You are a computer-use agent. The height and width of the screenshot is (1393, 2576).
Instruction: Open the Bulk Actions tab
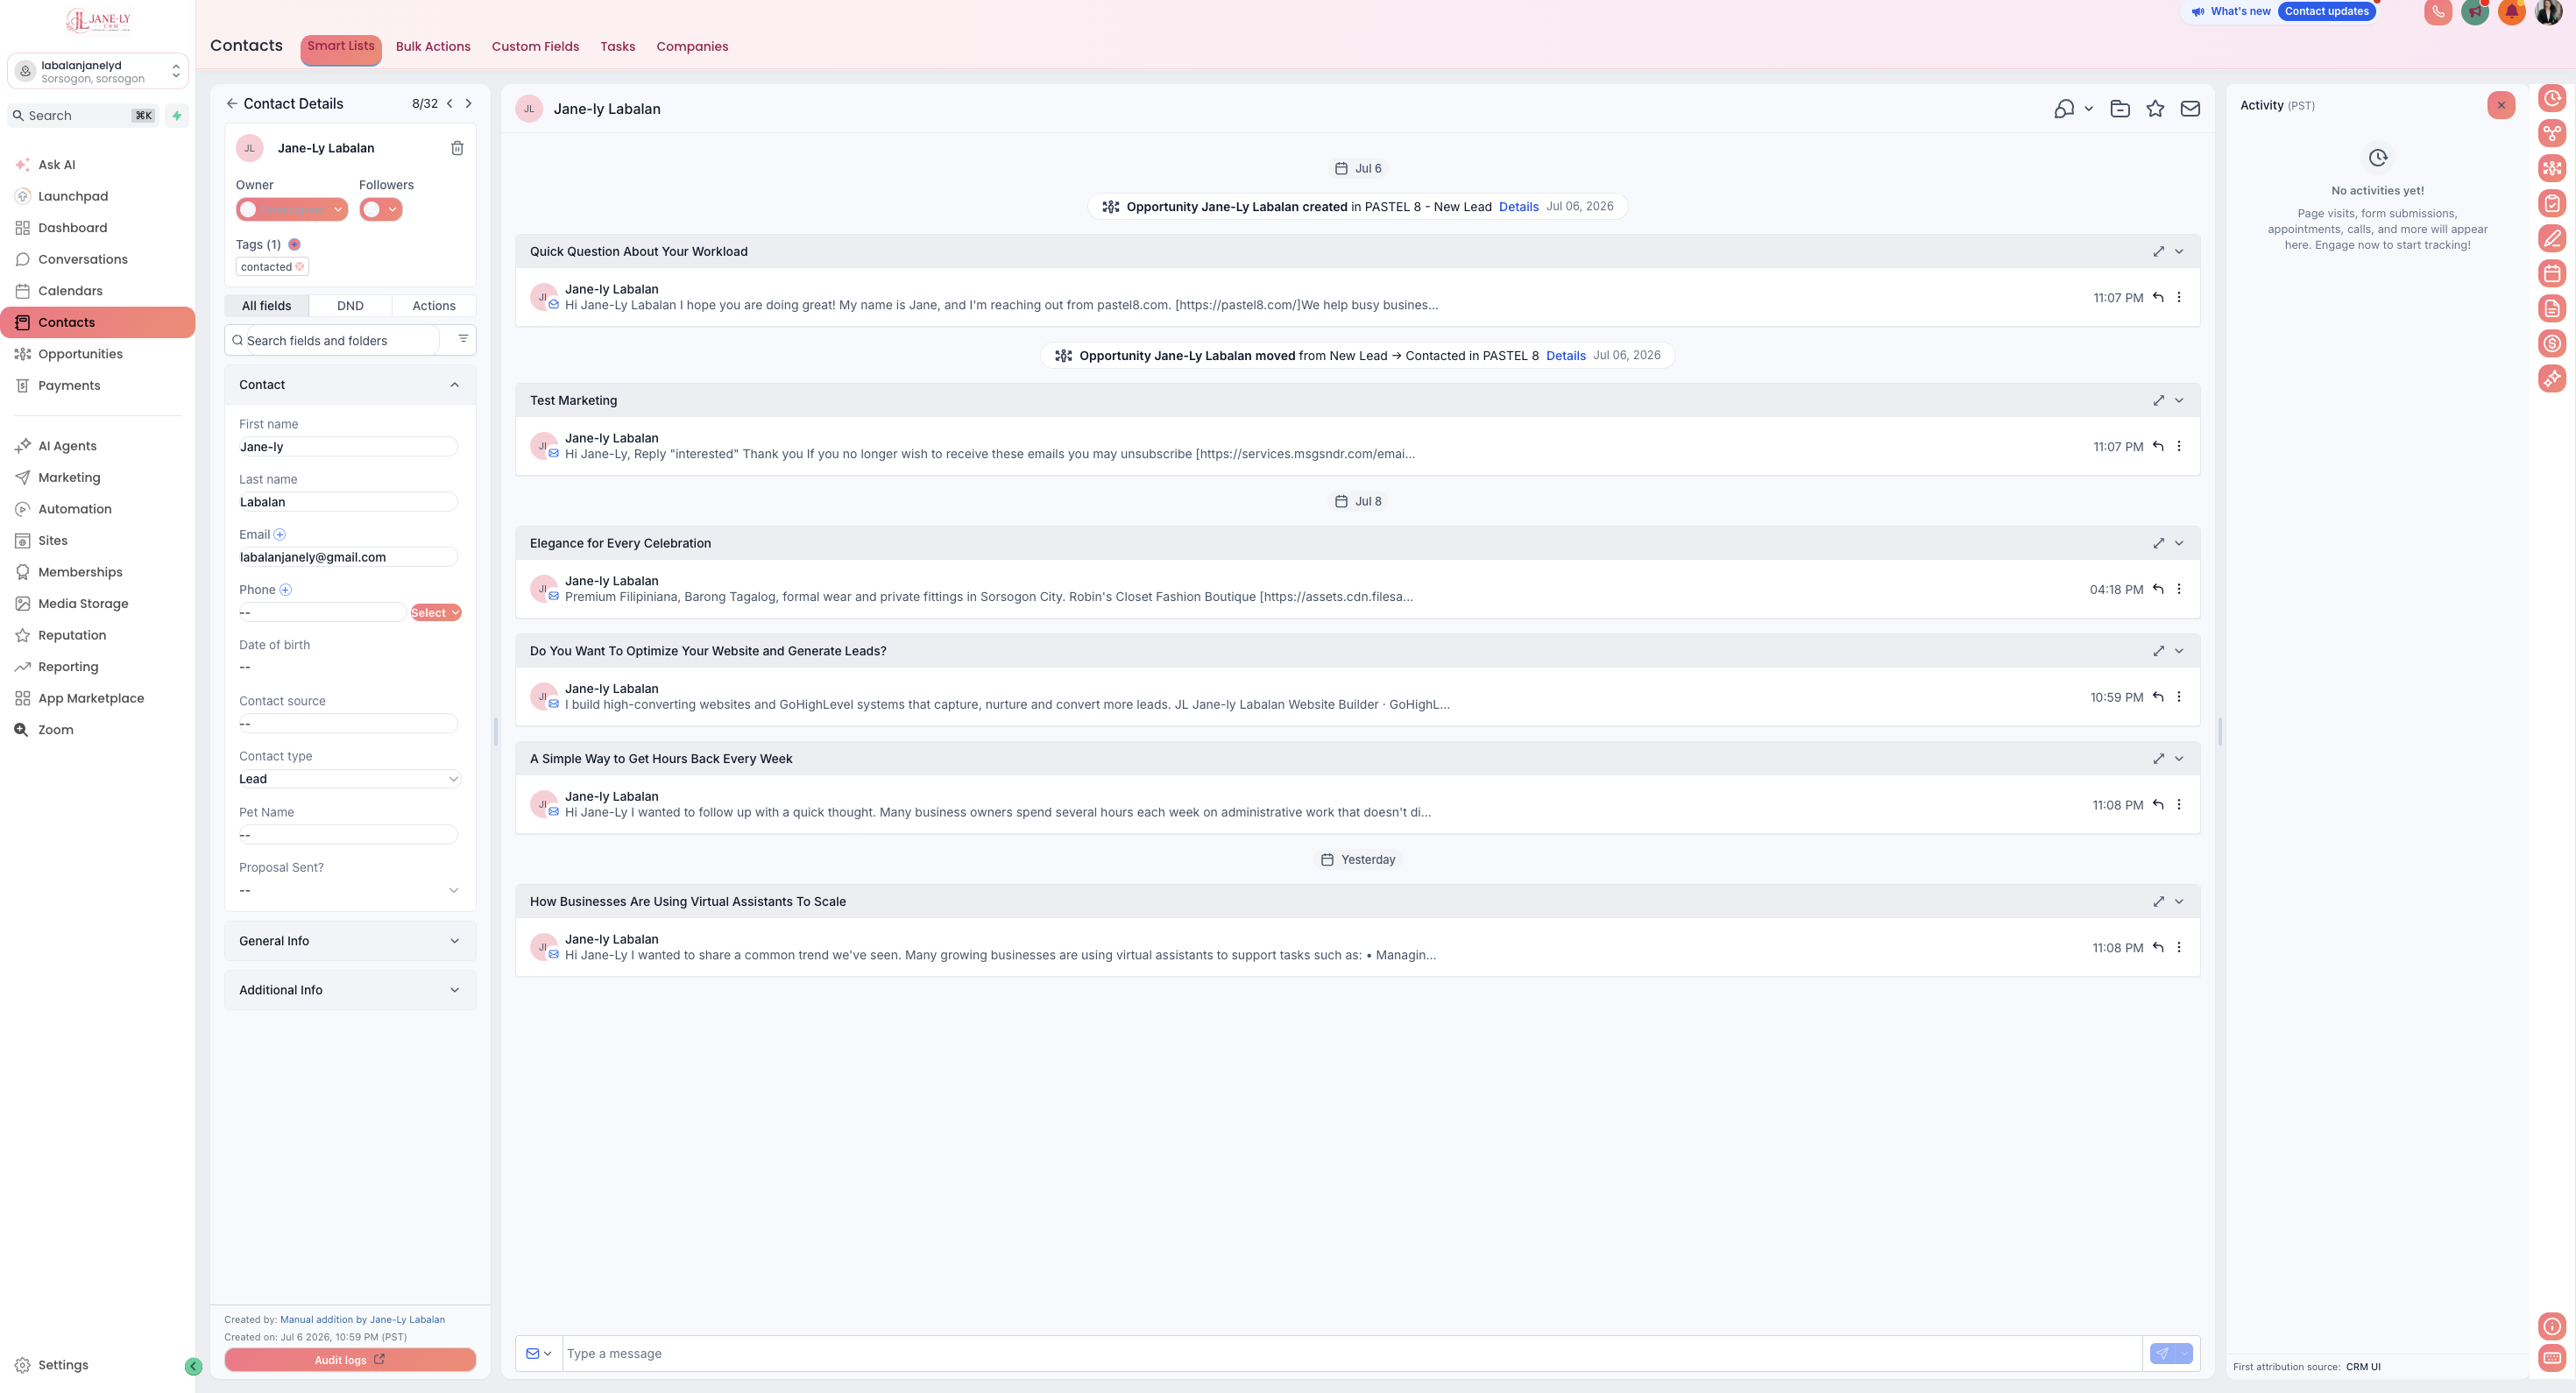coord(433,47)
